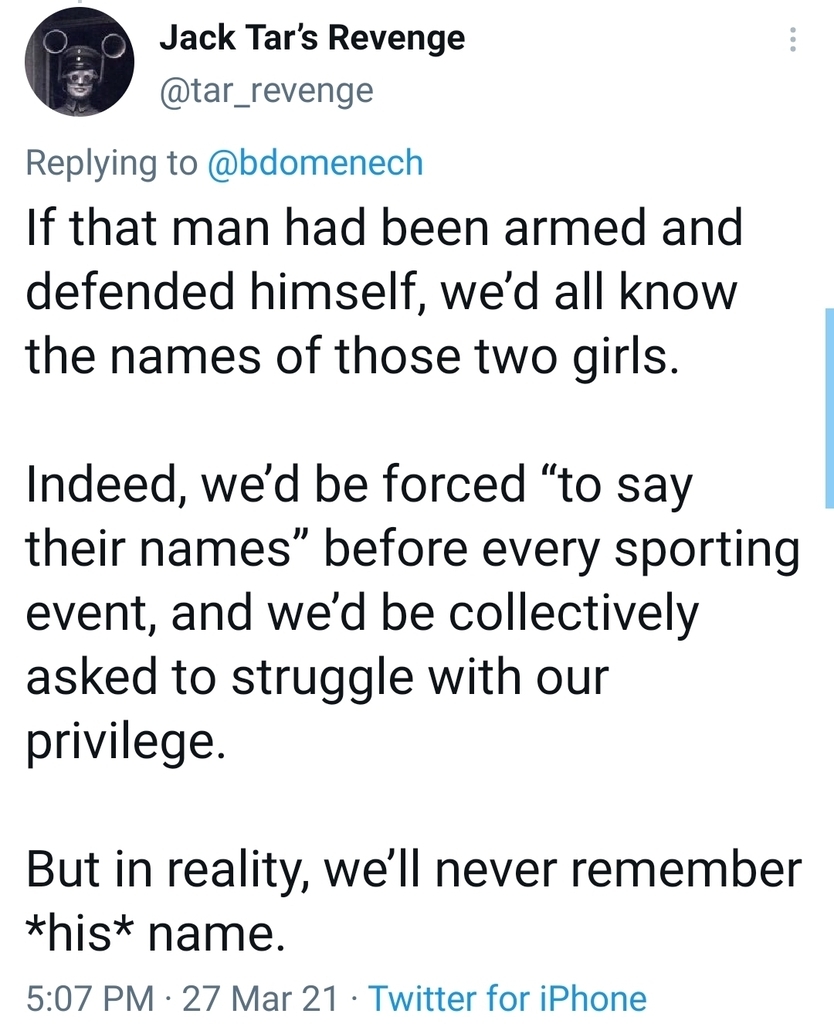Click the 5:07 PM timestamp
Viewport: 834px width, 1024px height.
[90, 998]
